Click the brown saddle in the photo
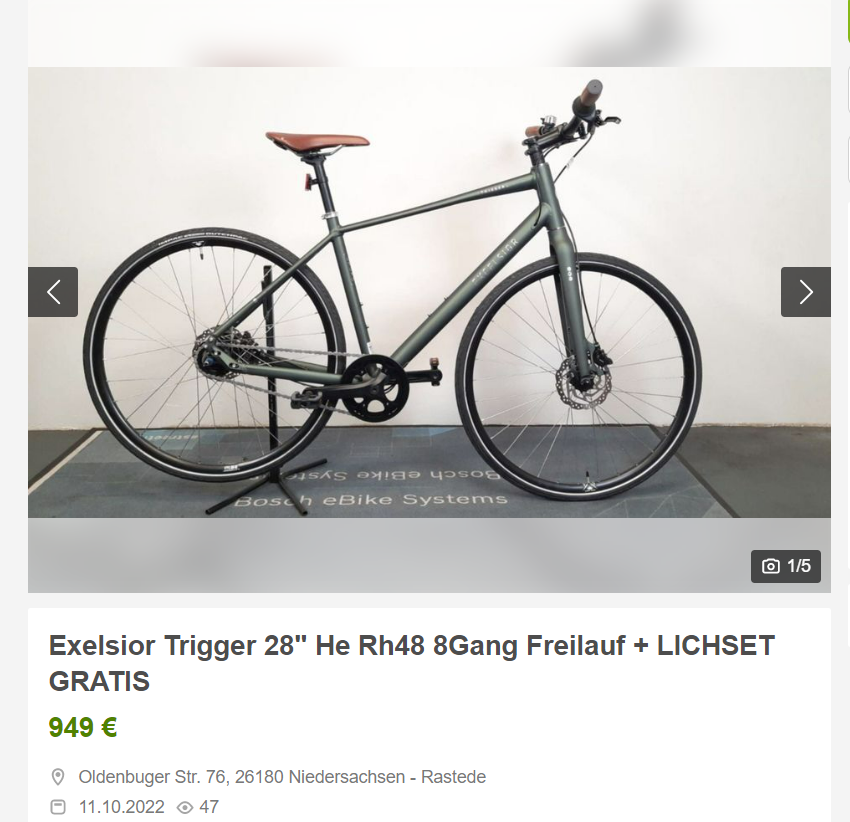The image size is (850, 822). [x=318, y=140]
